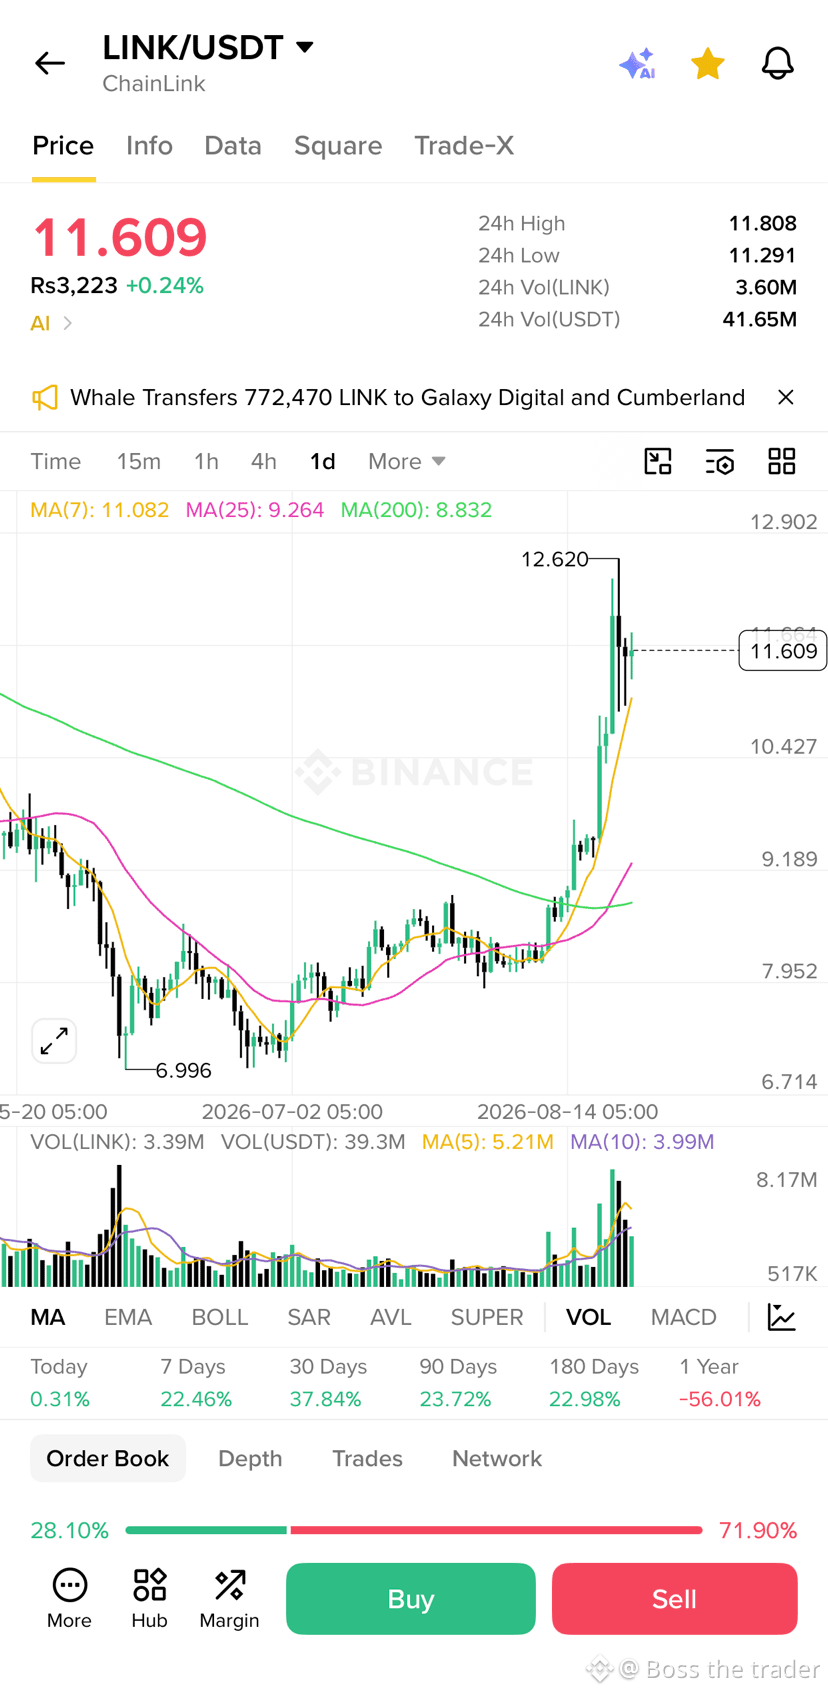The image size is (828, 1694).
Task: Enable the EMA indicator
Action: click(x=128, y=1317)
